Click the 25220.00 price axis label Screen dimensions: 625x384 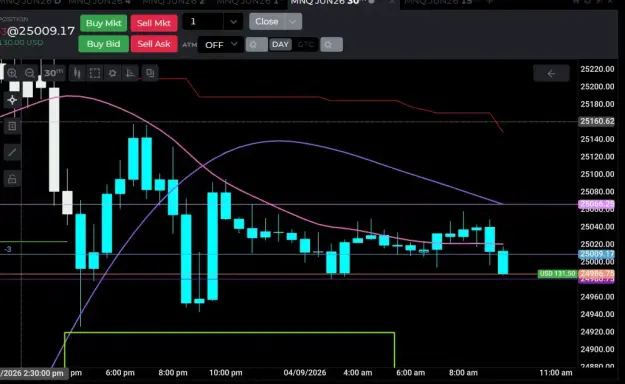(x=597, y=69)
